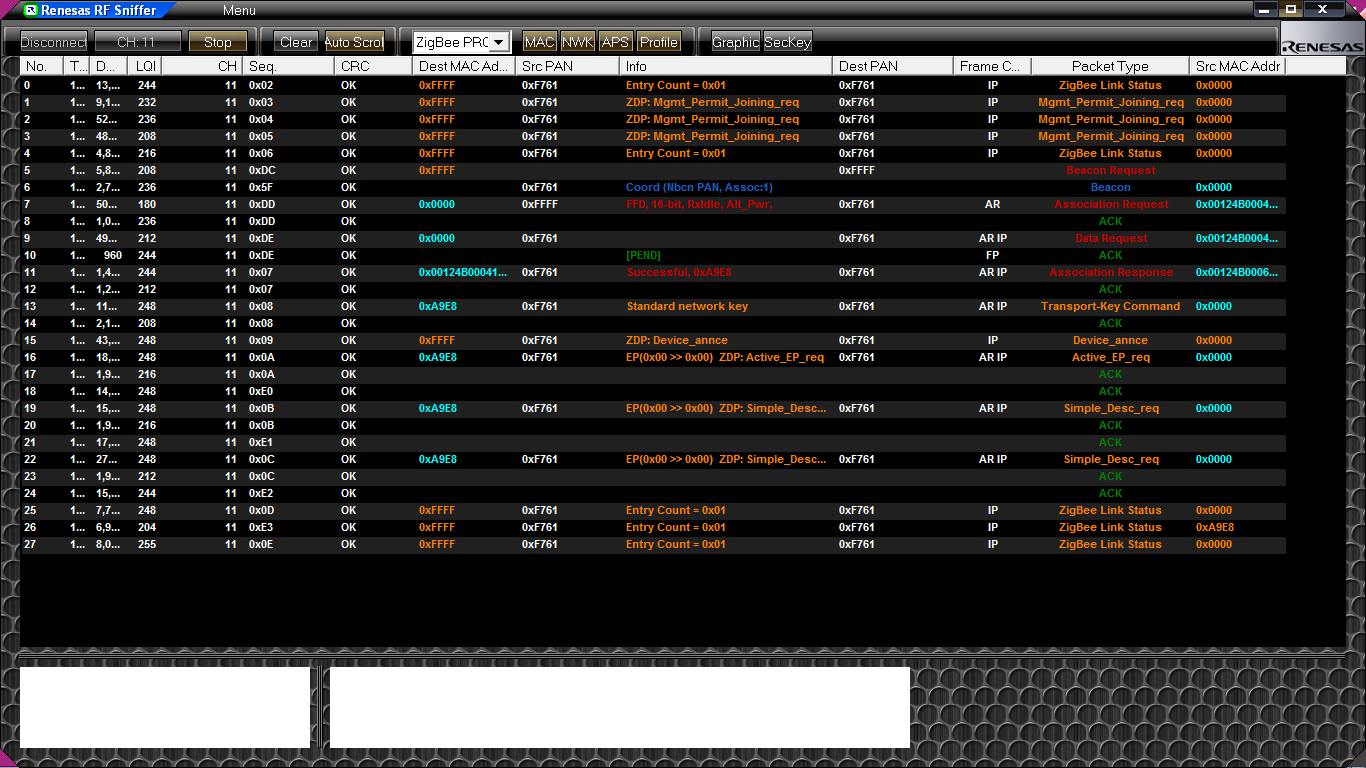1366x768 pixels.
Task: Click the Info column header
Action: tap(726, 66)
